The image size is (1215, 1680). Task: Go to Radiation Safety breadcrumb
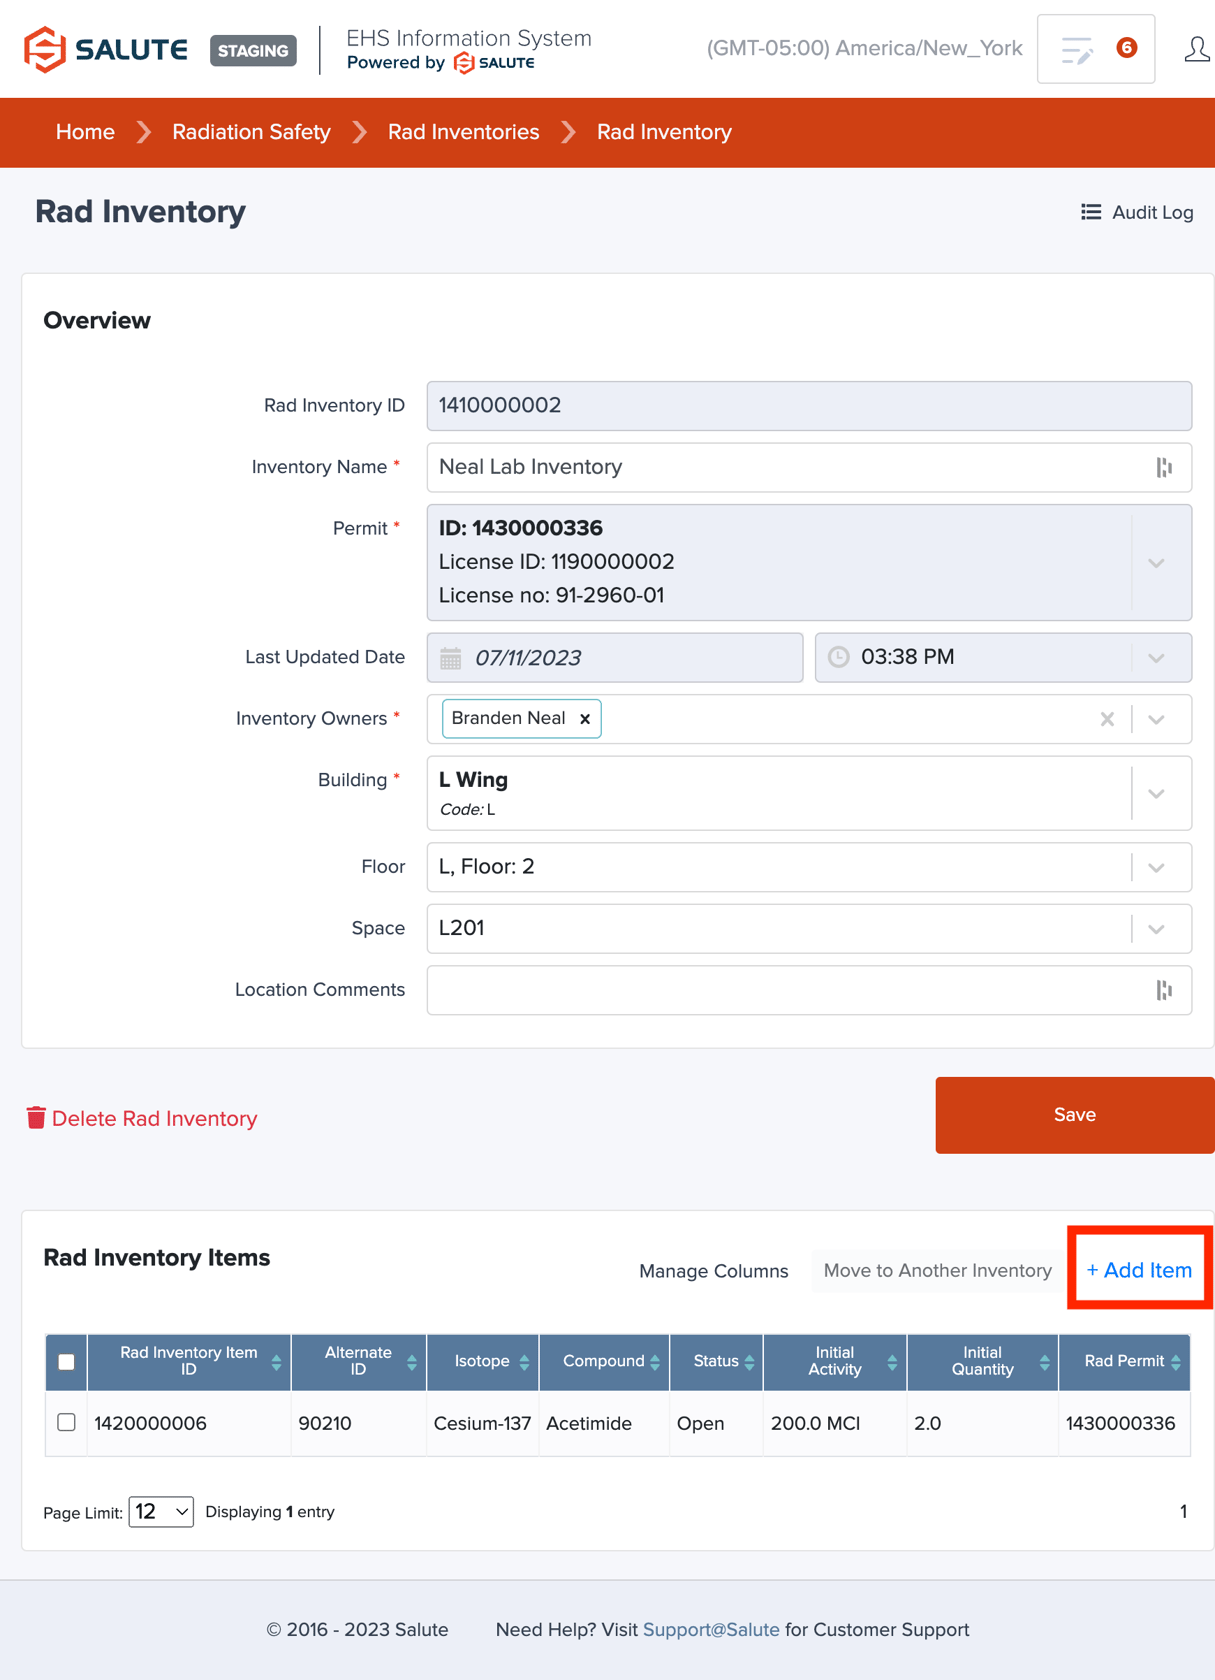tap(251, 132)
